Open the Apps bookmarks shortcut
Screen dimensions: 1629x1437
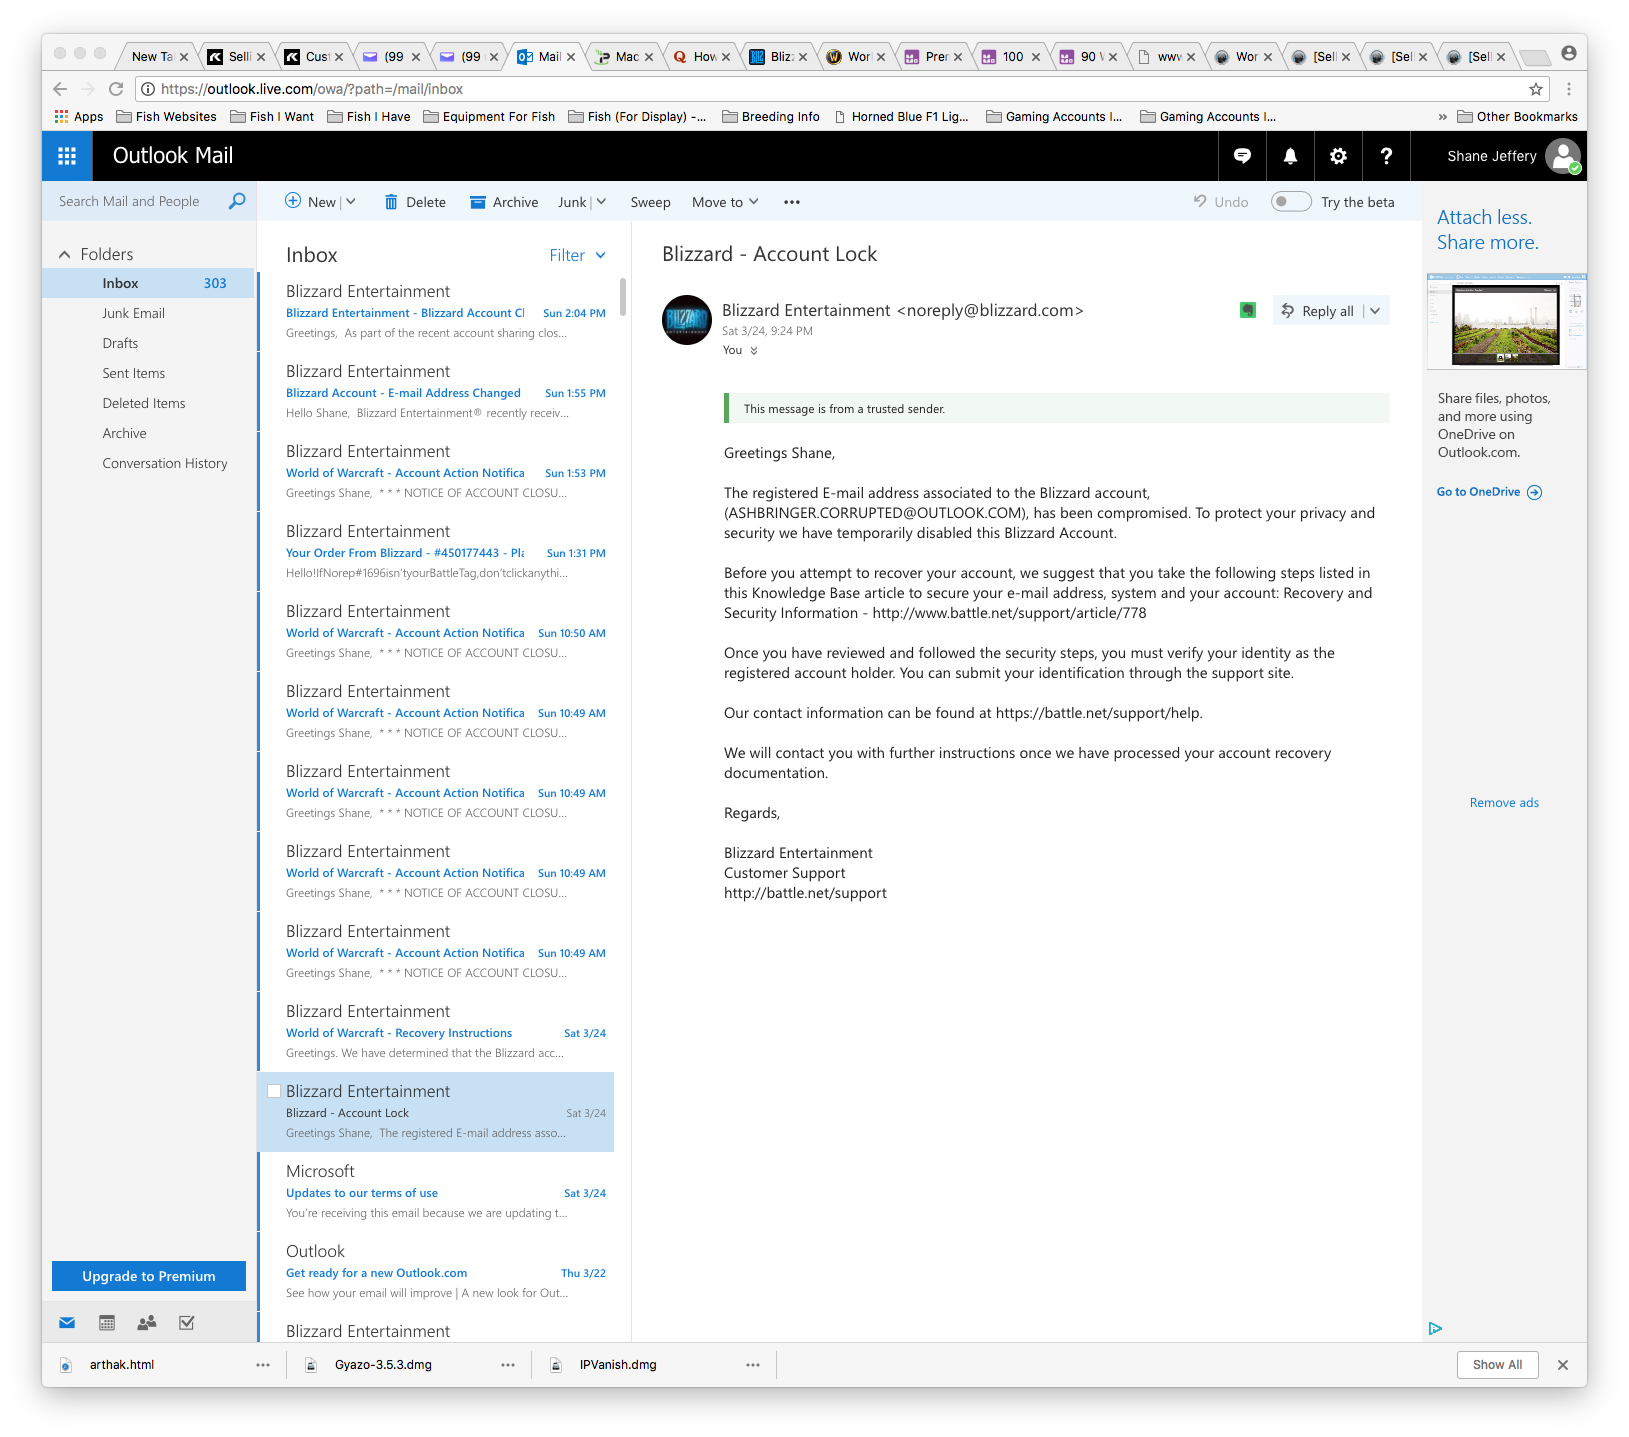tap(79, 117)
